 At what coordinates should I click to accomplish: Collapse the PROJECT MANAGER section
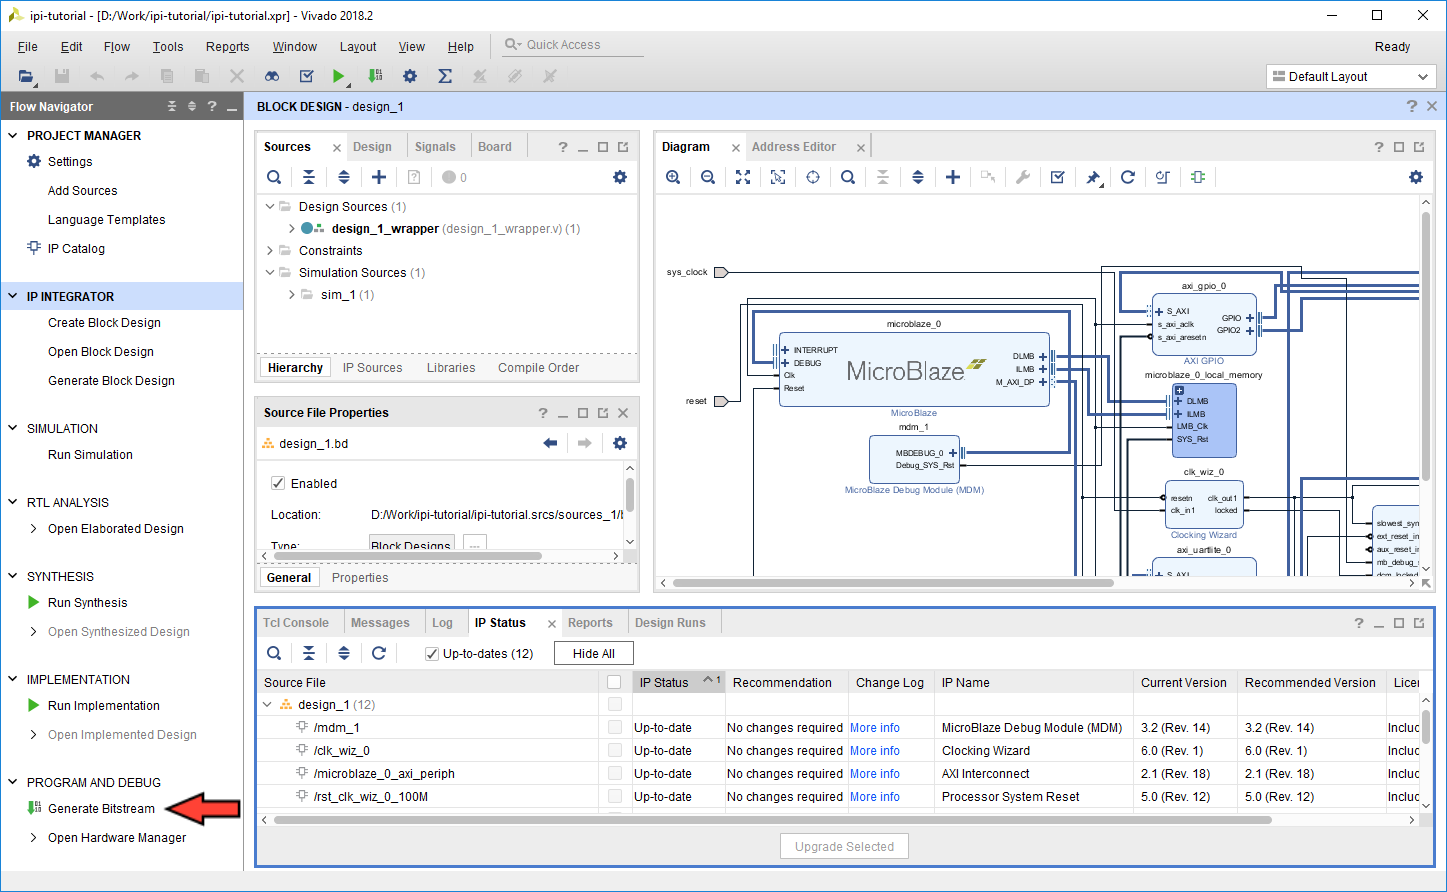point(13,135)
